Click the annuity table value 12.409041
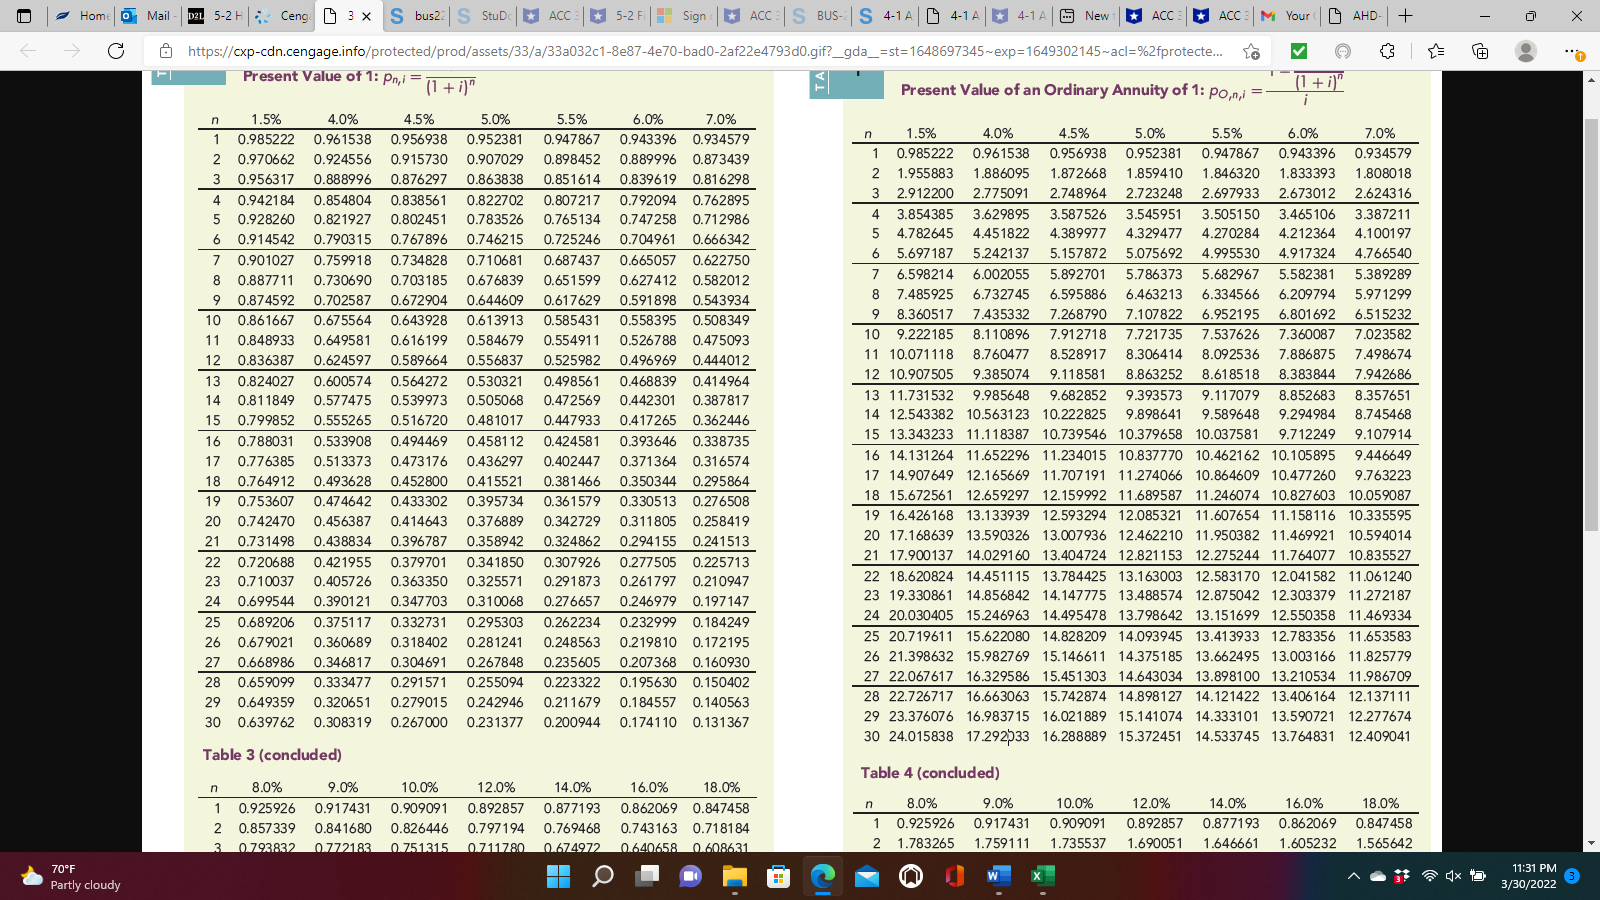The width and height of the screenshot is (1600, 900). (1379, 736)
